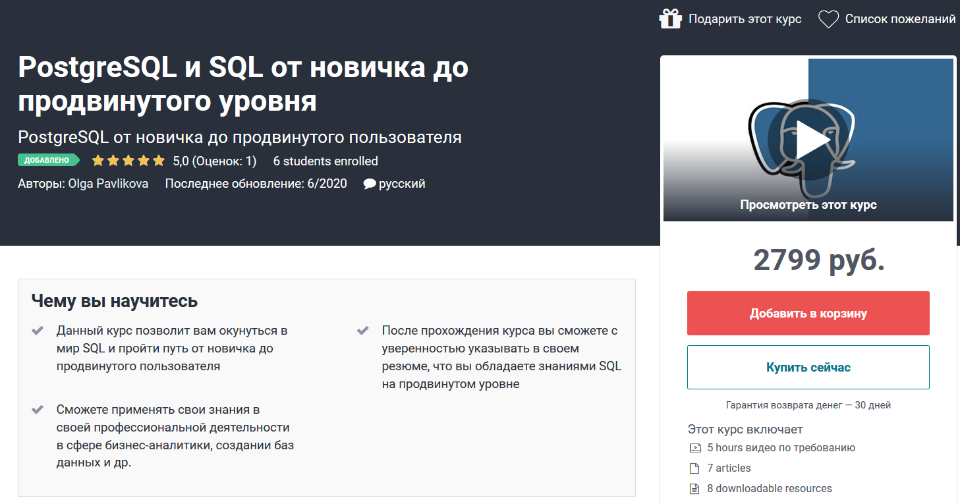
Task: Click the wishlist heart icon
Action: point(828,18)
